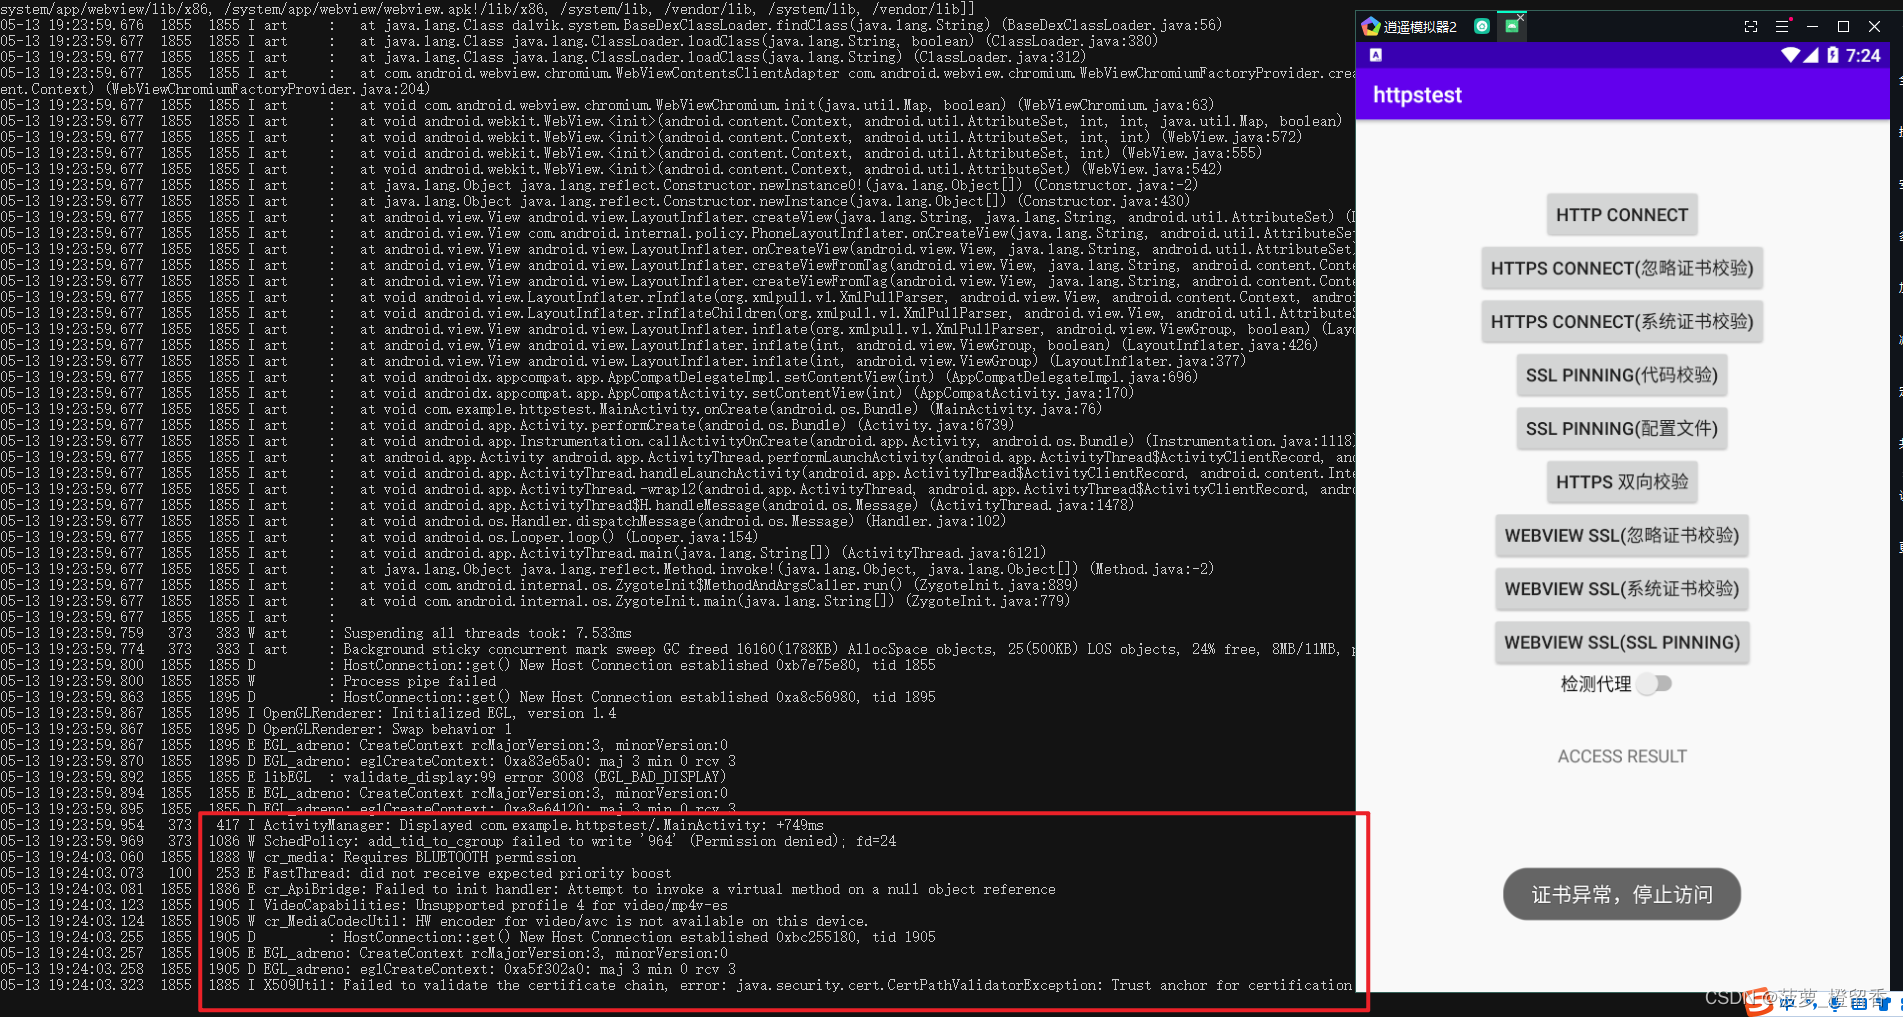
Task: Close the emulator window
Action: coord(1875,27)
